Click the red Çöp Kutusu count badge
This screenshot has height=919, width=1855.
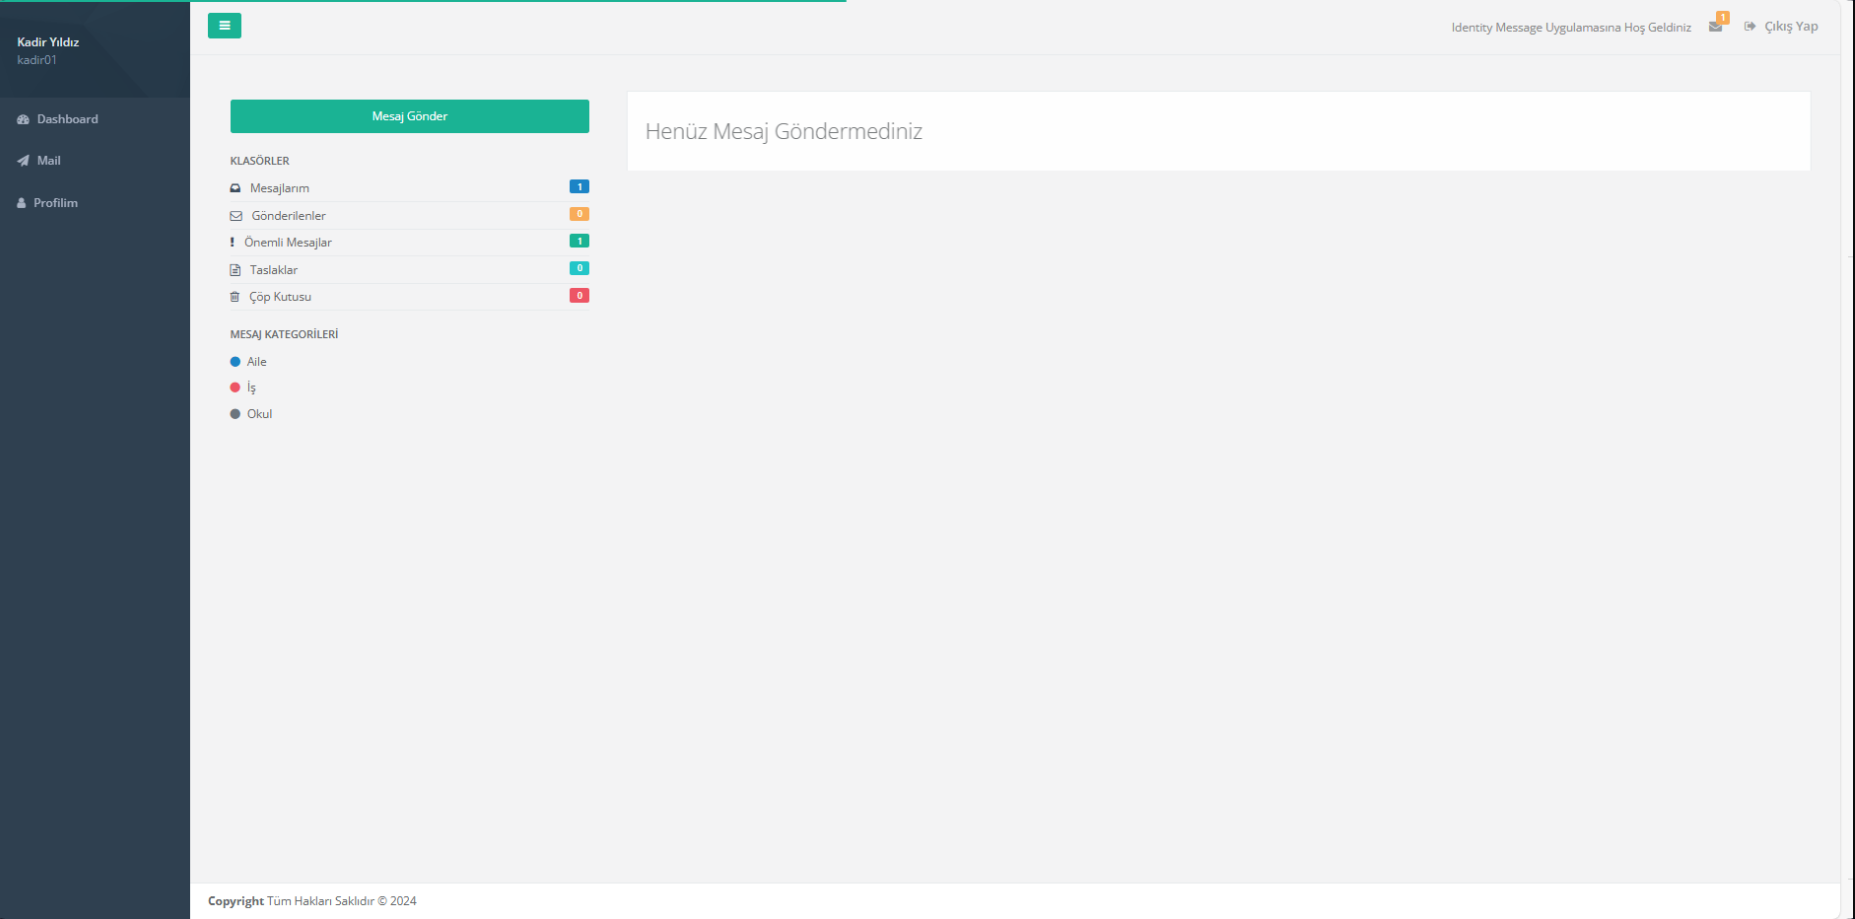(579, 296)
